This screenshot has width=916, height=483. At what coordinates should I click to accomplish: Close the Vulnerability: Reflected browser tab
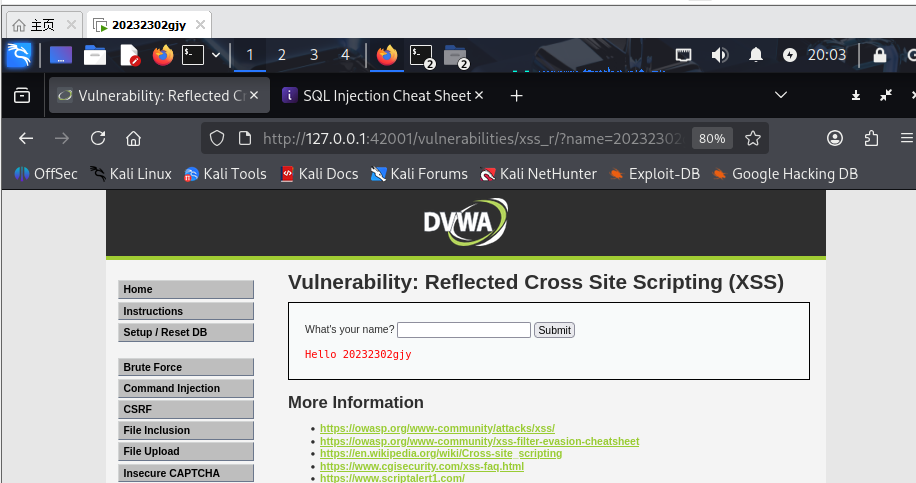point(254,95)
